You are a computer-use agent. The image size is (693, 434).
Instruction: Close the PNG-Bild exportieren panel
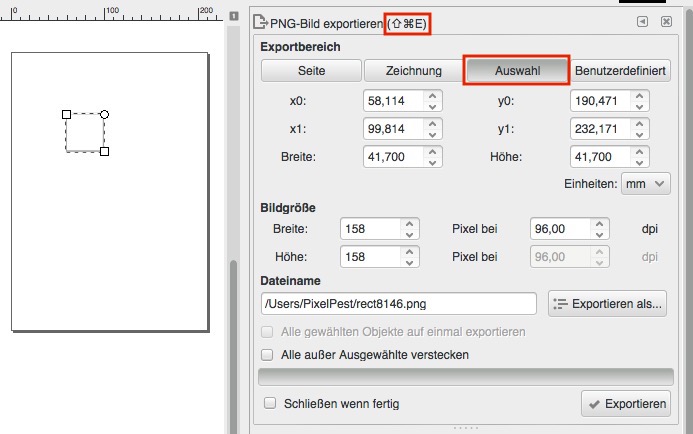click(x=666, y=21)
